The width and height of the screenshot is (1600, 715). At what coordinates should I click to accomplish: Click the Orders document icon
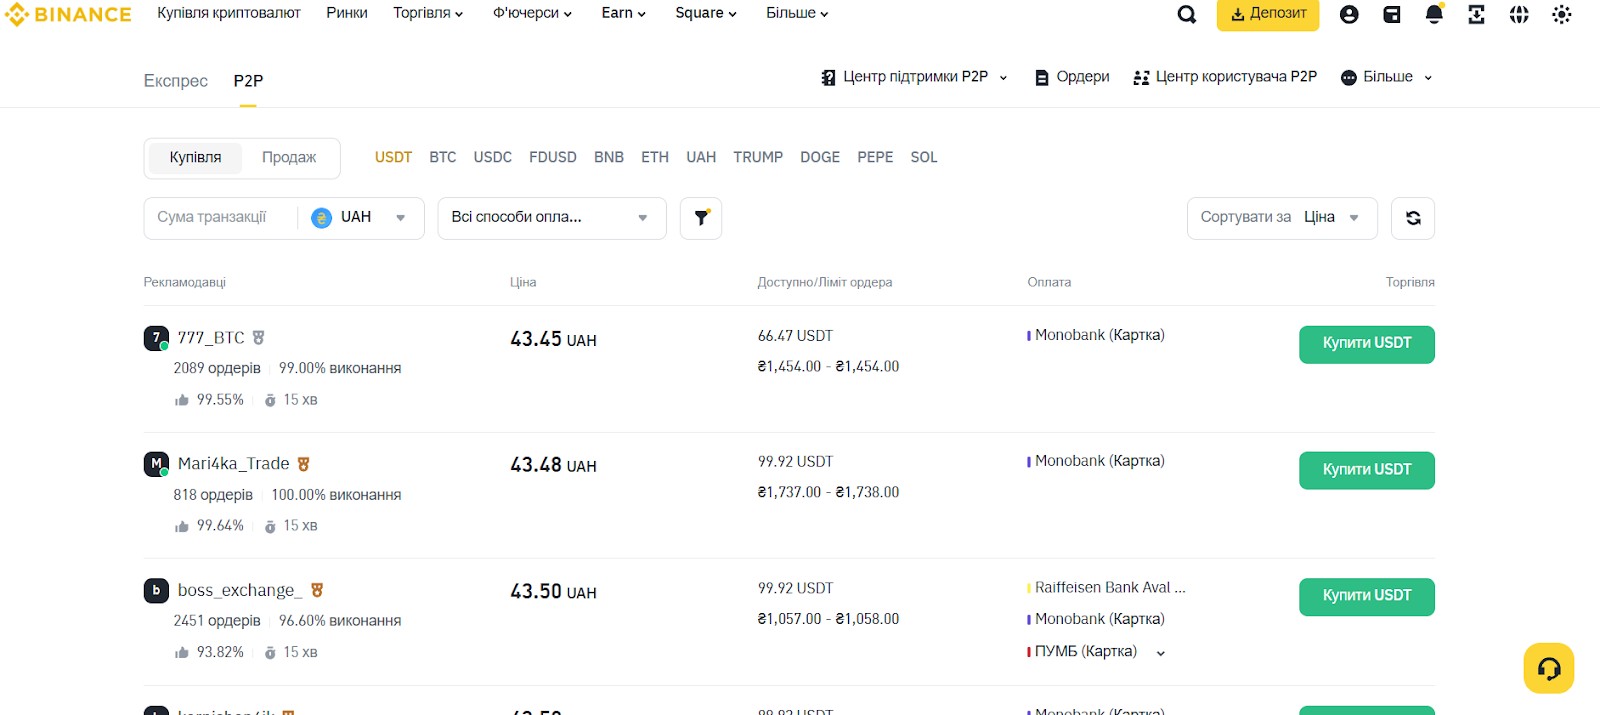point(1042,77)
